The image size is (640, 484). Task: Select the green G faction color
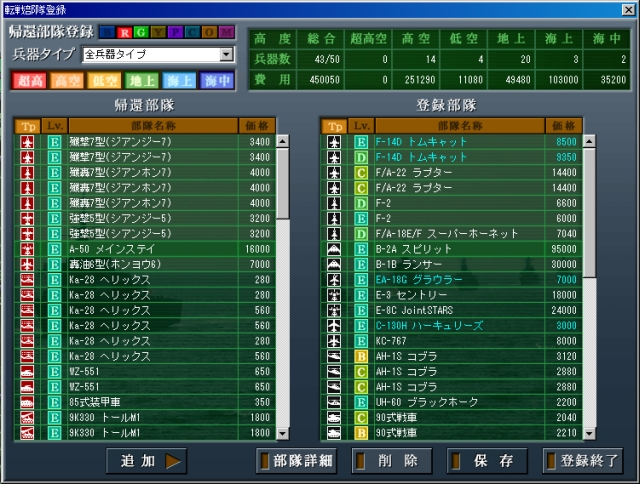(x=141, y=32)
